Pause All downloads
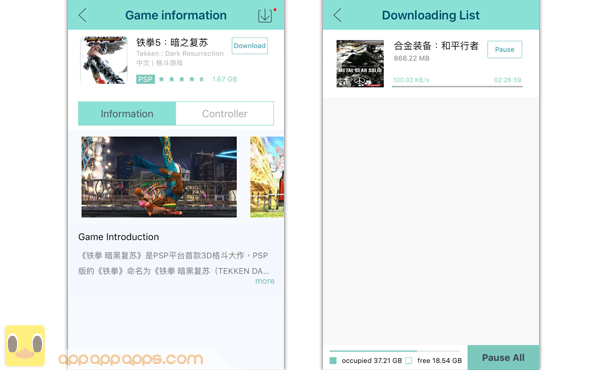 point(503,358)
